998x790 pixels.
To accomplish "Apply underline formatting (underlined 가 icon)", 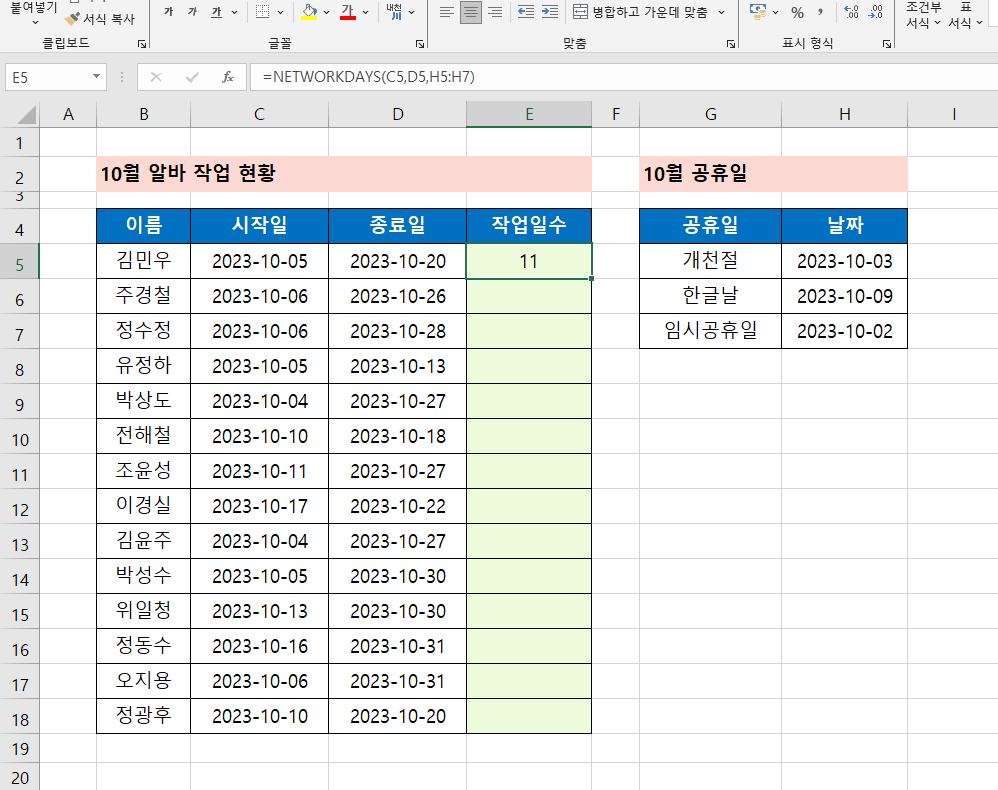I will click(x=216, y=11).
